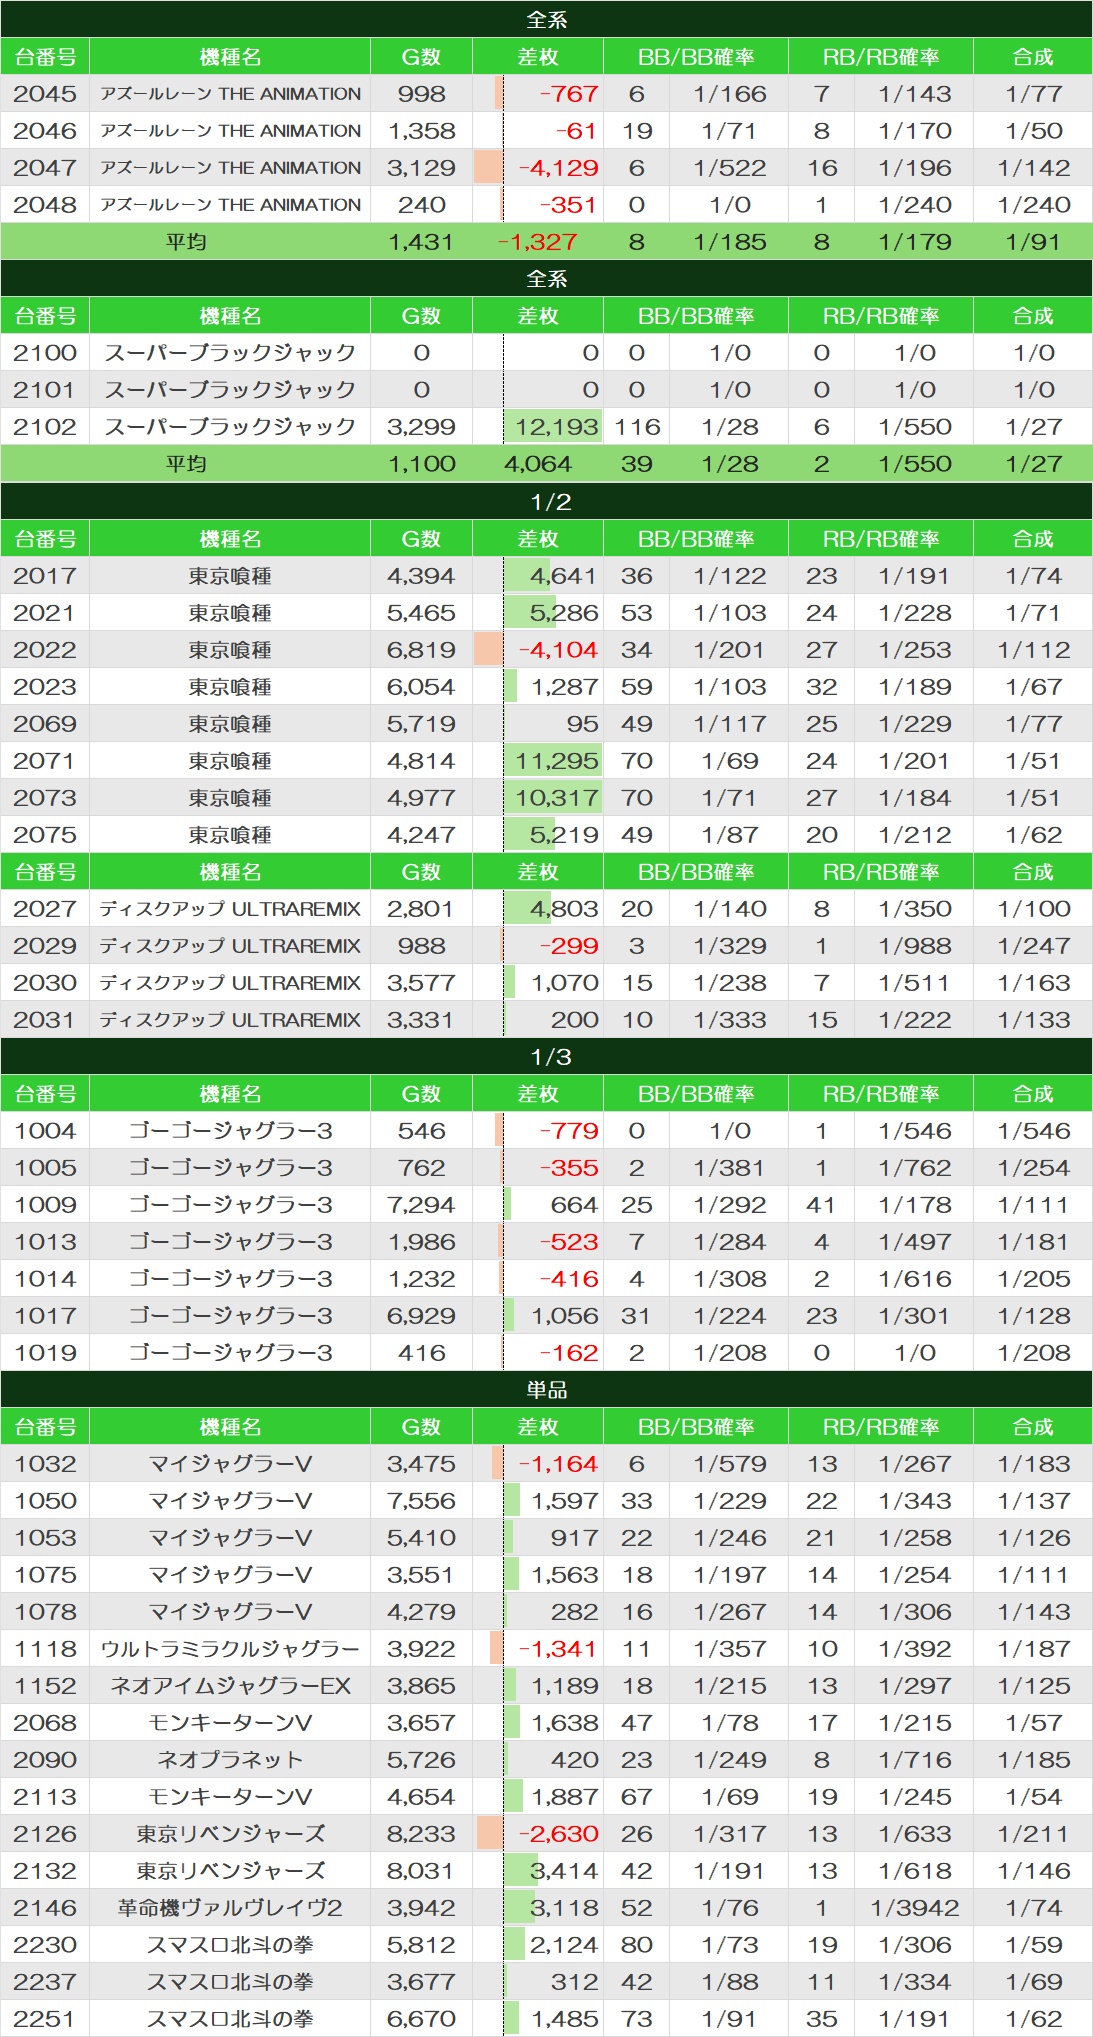Select difference value 12,193 in row 2102
The image size is (1093, 2037).
click(556, 427)
